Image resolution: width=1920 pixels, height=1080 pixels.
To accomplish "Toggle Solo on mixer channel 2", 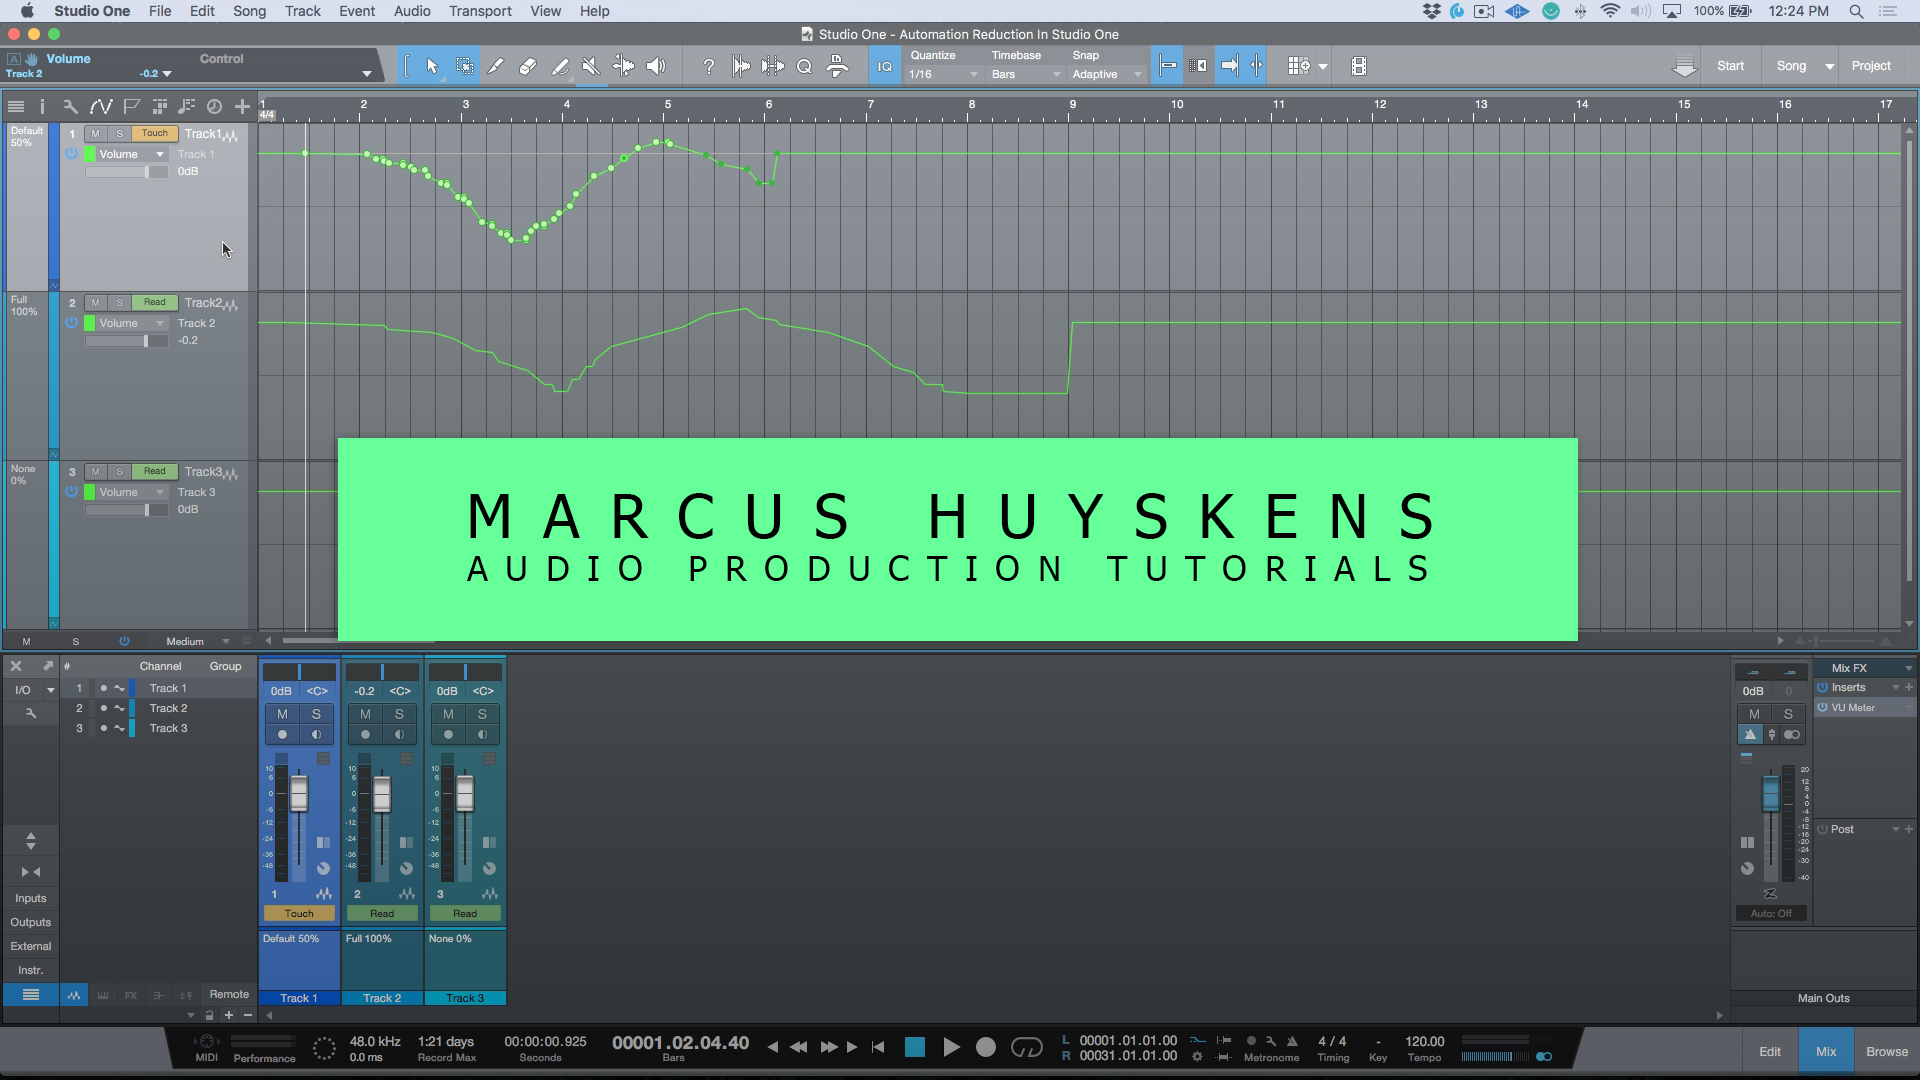I will pos(399,714).
